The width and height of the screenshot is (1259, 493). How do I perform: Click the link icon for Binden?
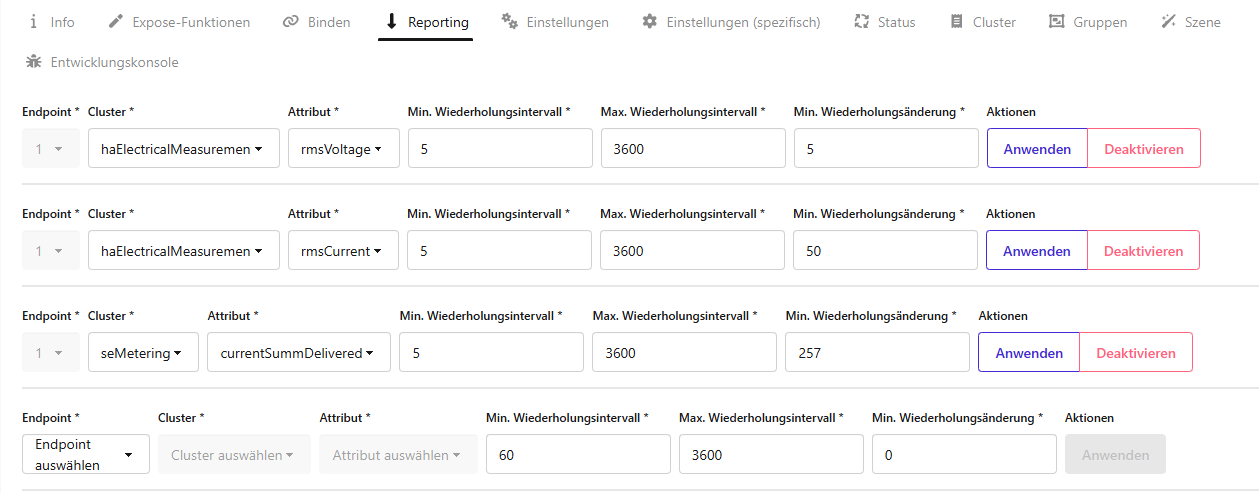click(291, 22)
